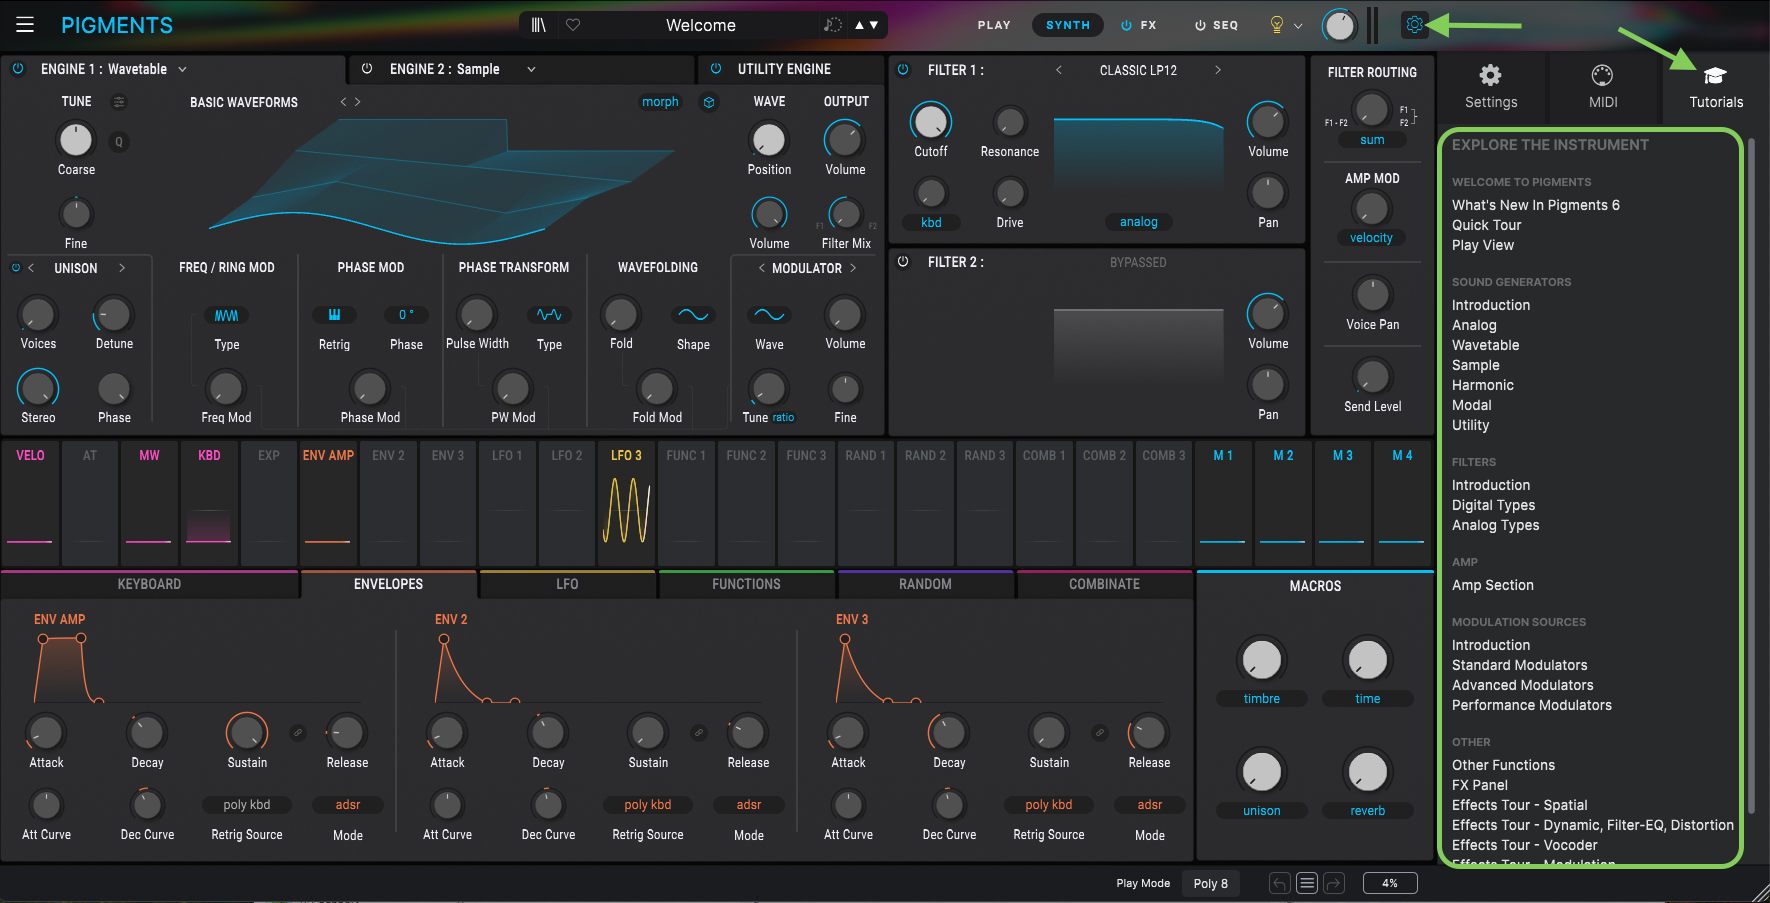
Task: Open the RANDOM modulation tab
Action: pos(925,584)
